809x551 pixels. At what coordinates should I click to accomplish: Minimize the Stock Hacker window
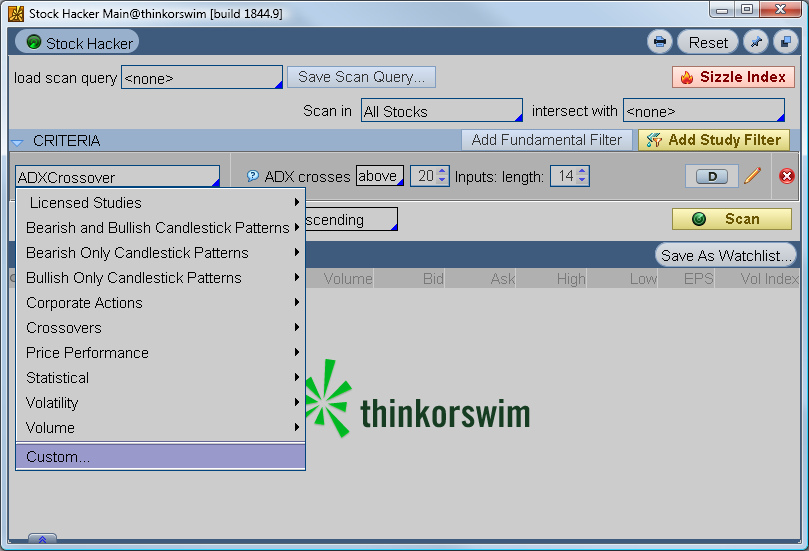(x=722, y=10)
